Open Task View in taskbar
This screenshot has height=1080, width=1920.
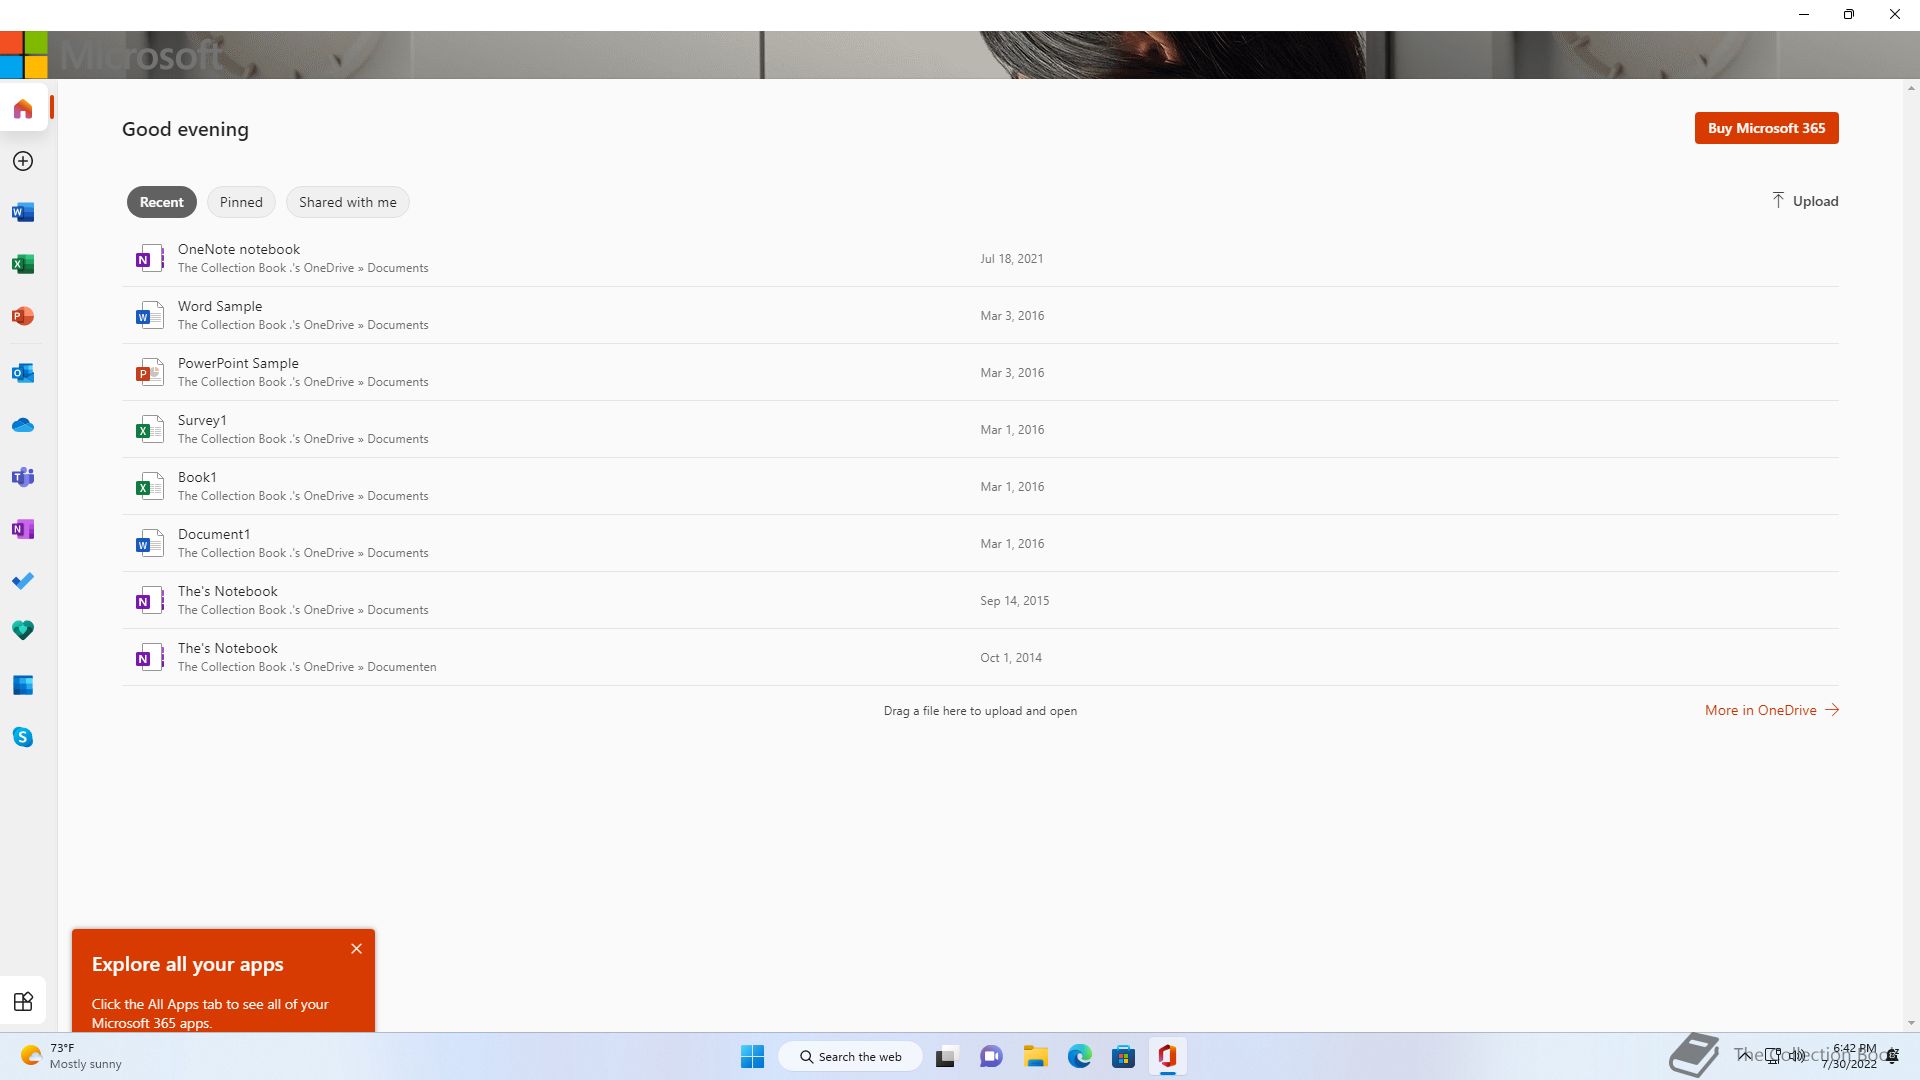click(946, 1056)
